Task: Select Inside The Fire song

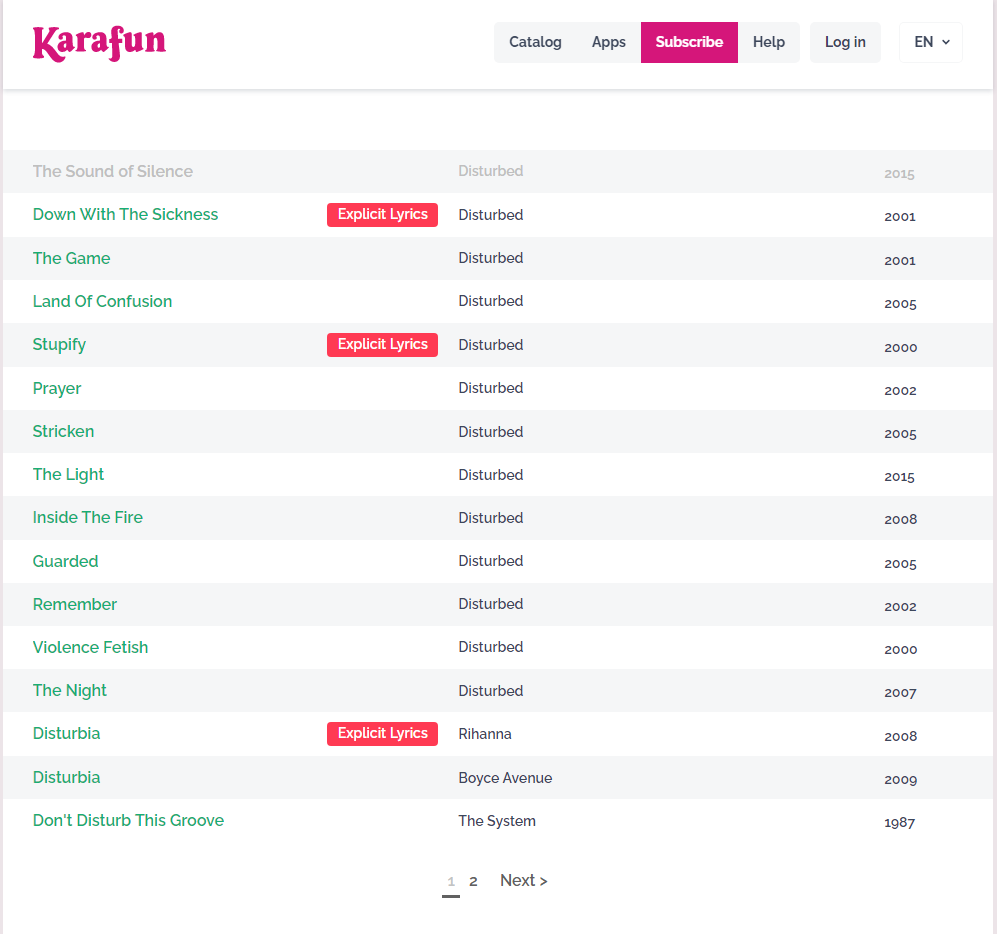Action: (87, 517)
